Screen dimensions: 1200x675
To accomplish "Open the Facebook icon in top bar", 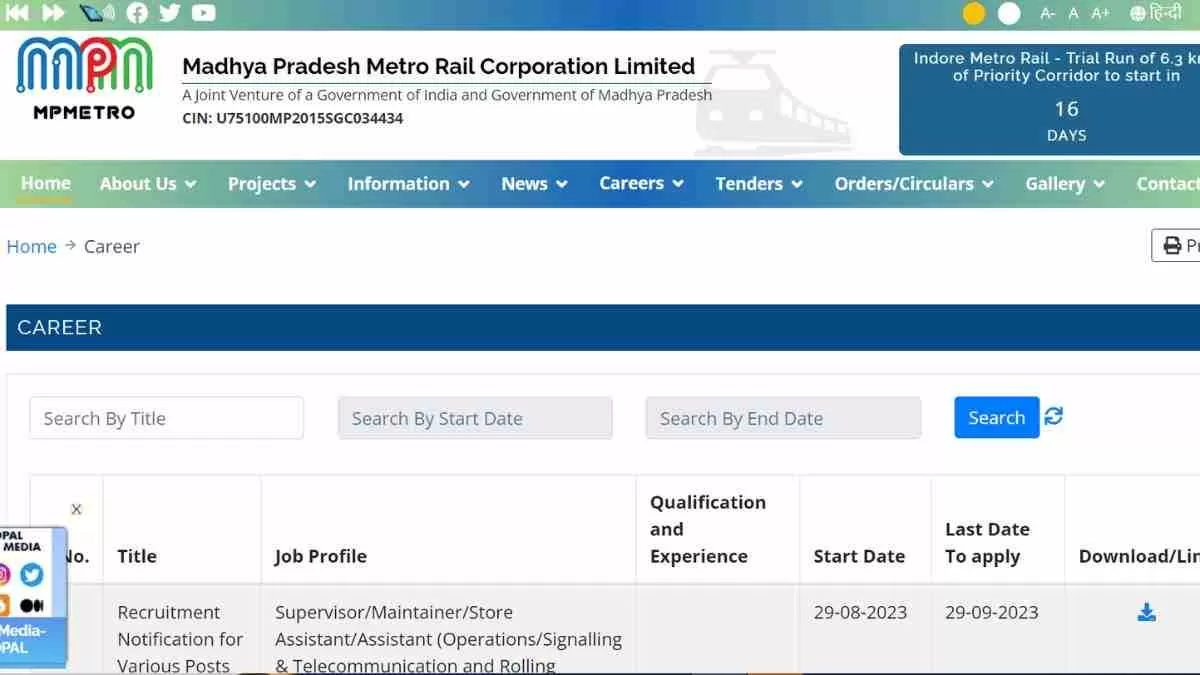I will pyautogui.click(x=137, y=13).
